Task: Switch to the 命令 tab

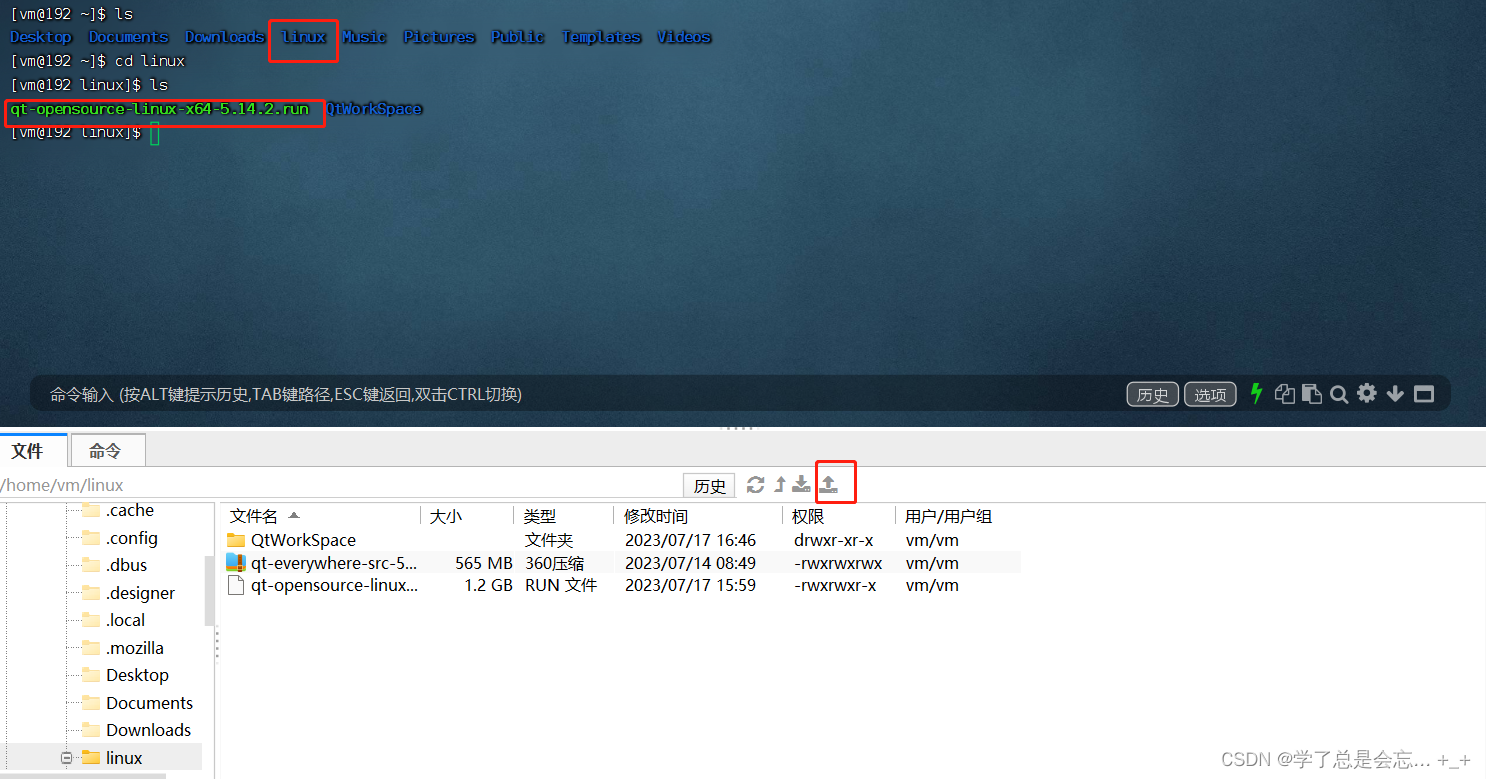Action: (107, 451)
